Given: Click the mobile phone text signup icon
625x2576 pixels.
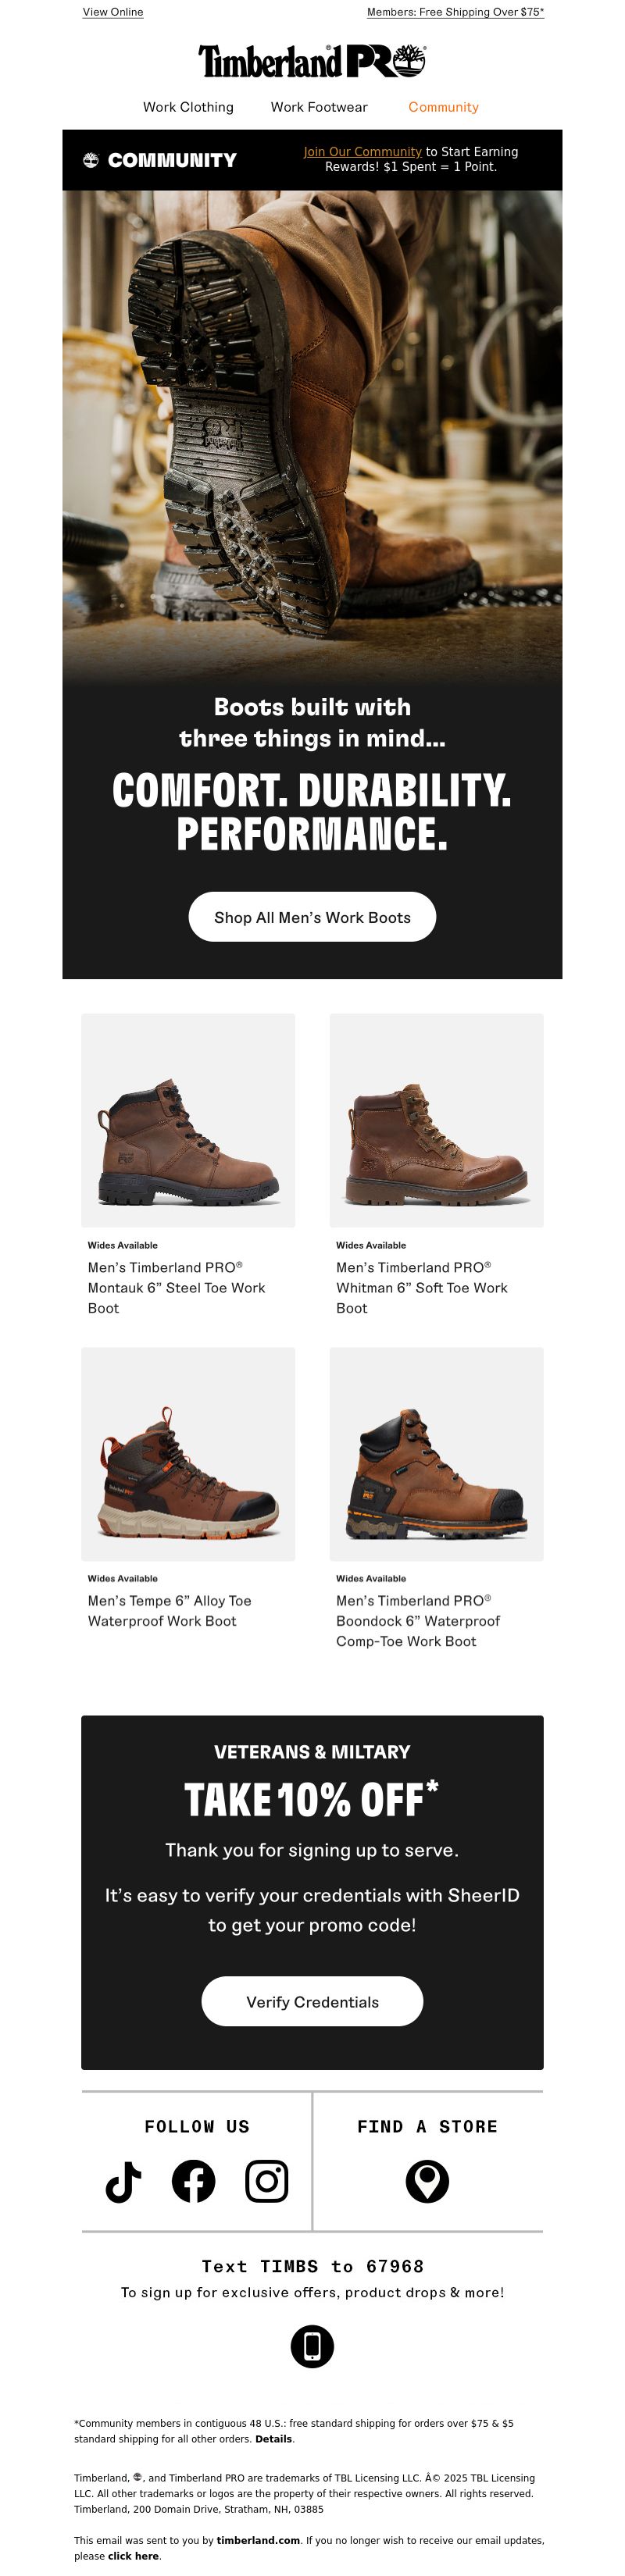Looking at the screenshot, I should (312, 2346).
